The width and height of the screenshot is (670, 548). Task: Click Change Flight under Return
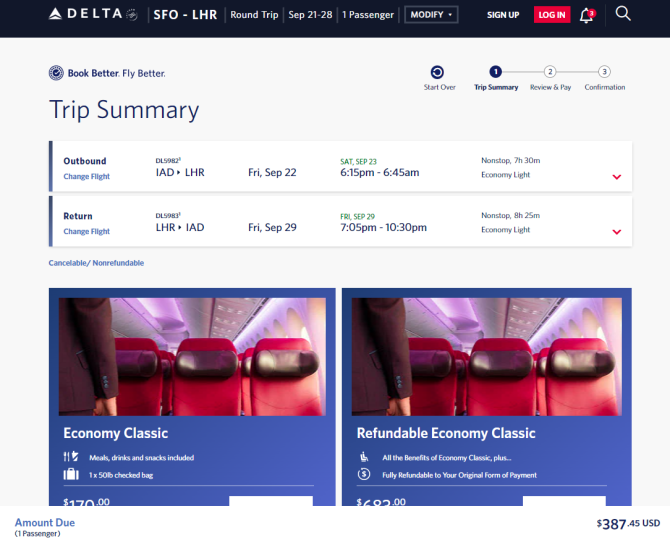tap(86, 231)
